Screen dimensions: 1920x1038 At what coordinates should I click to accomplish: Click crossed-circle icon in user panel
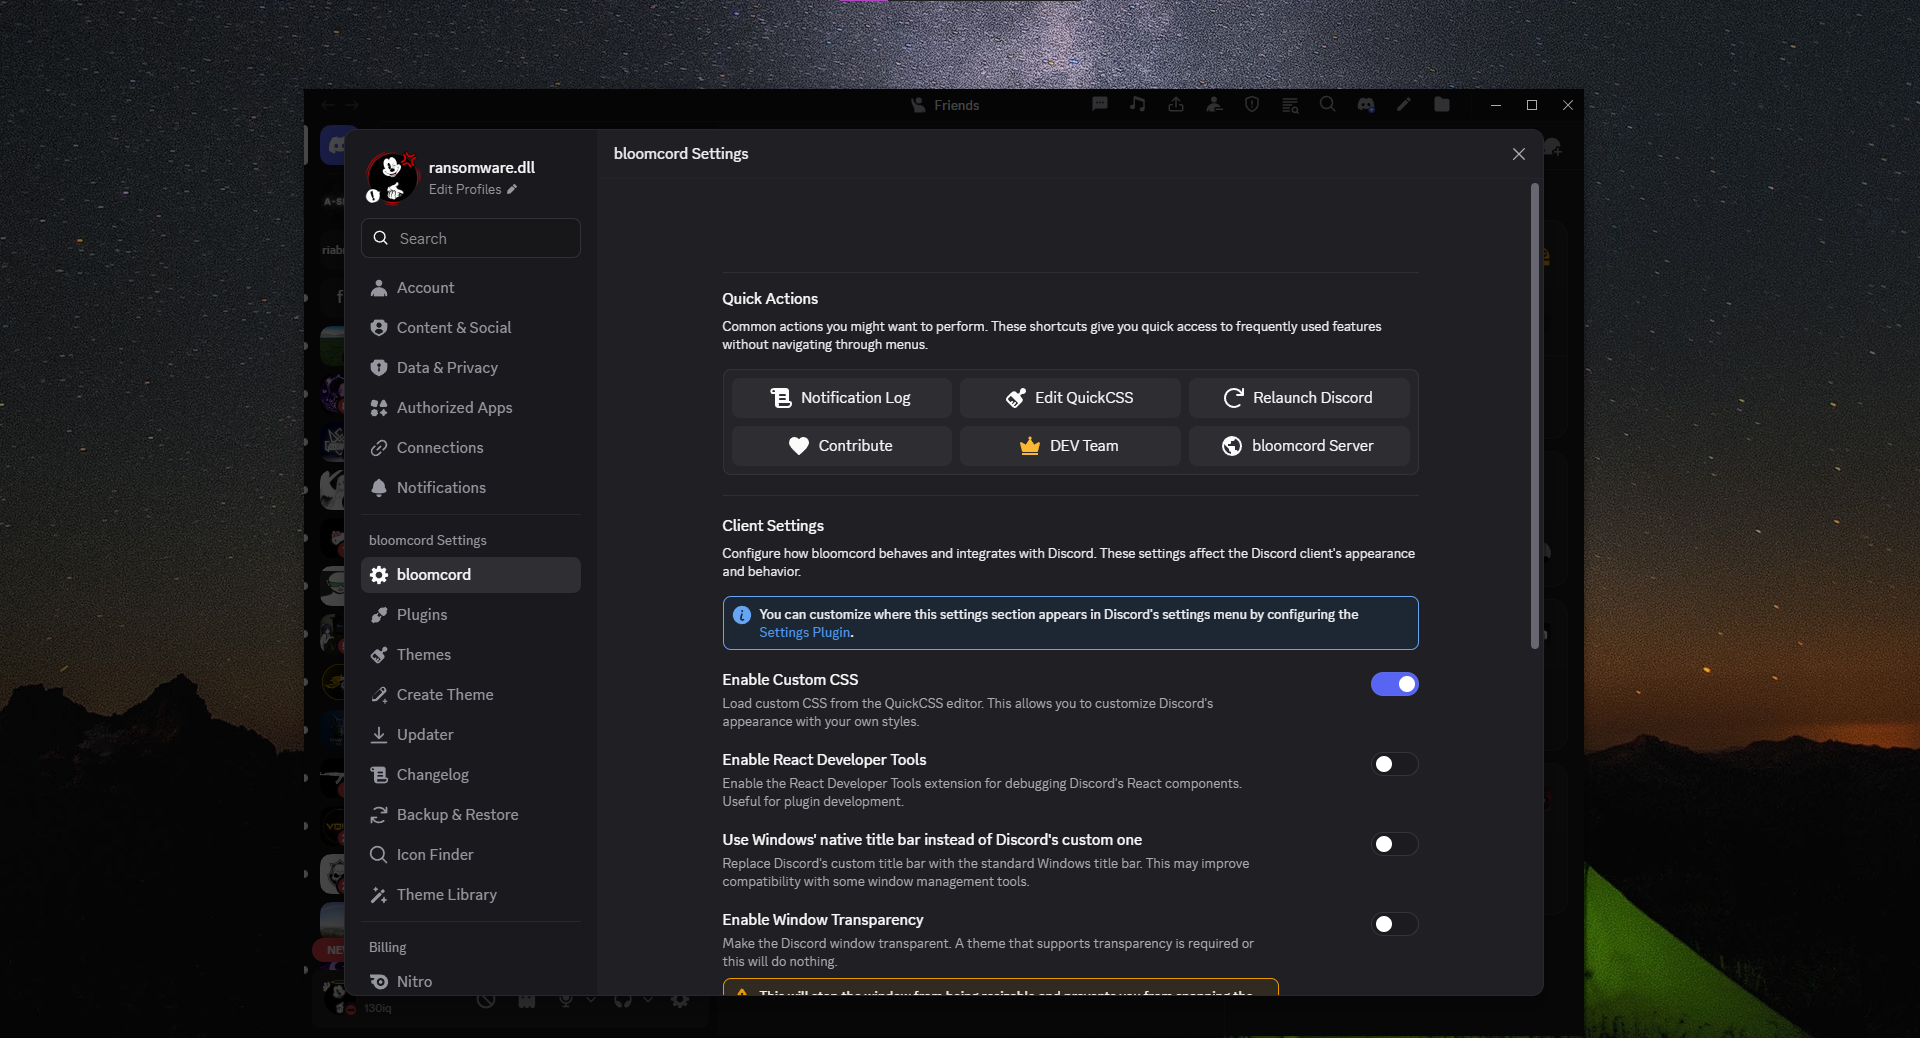pos(486,1001)
